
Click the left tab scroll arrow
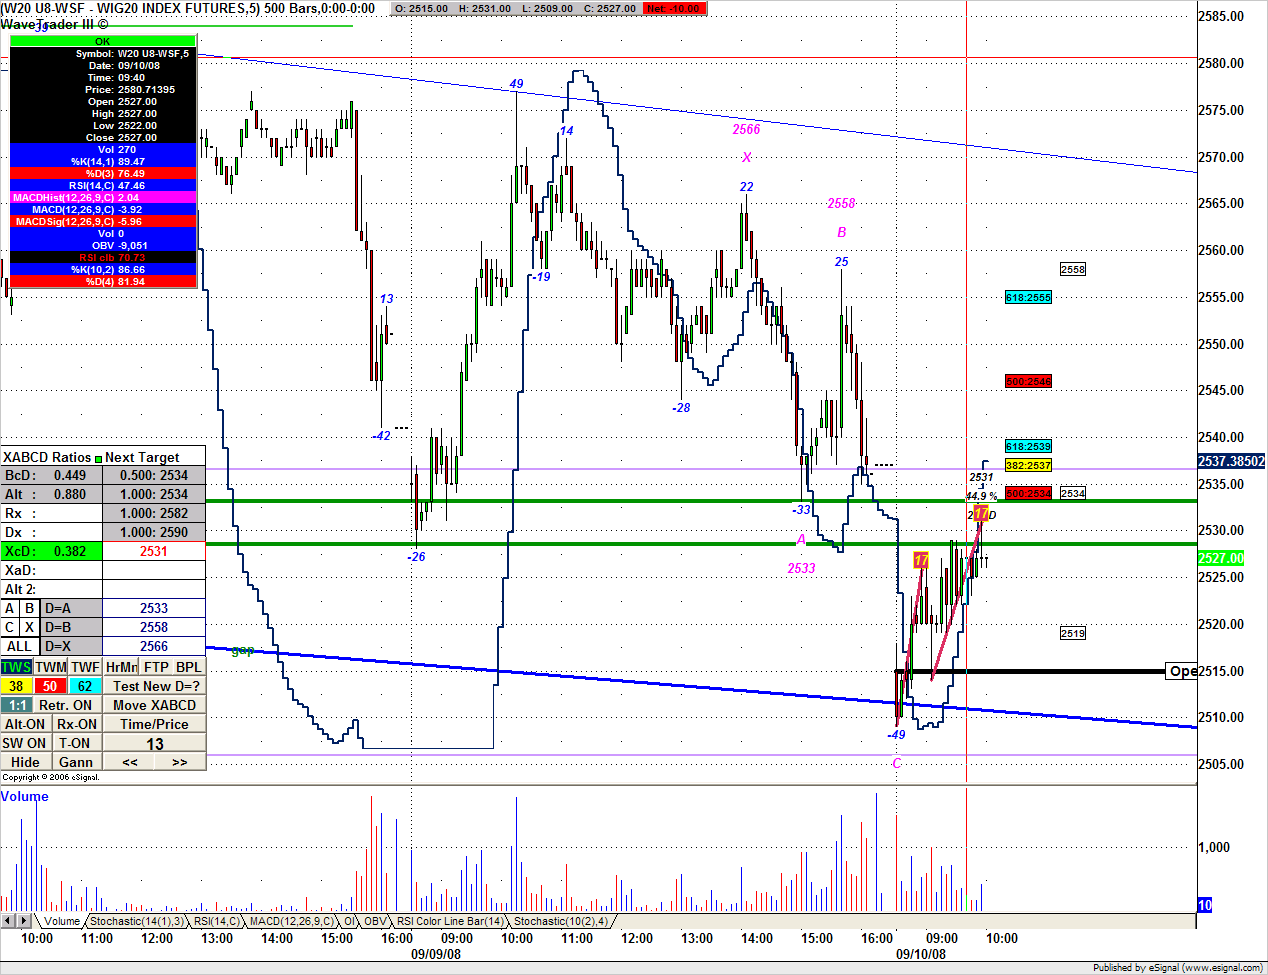coord(8,921)
